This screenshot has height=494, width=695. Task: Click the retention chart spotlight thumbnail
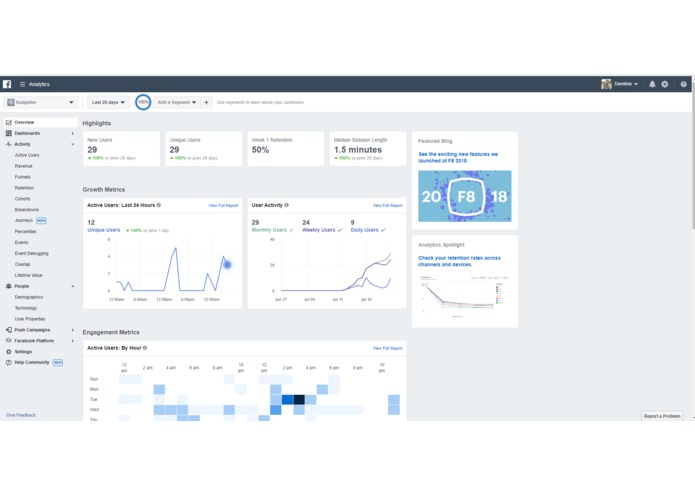(x=465, y=296)
